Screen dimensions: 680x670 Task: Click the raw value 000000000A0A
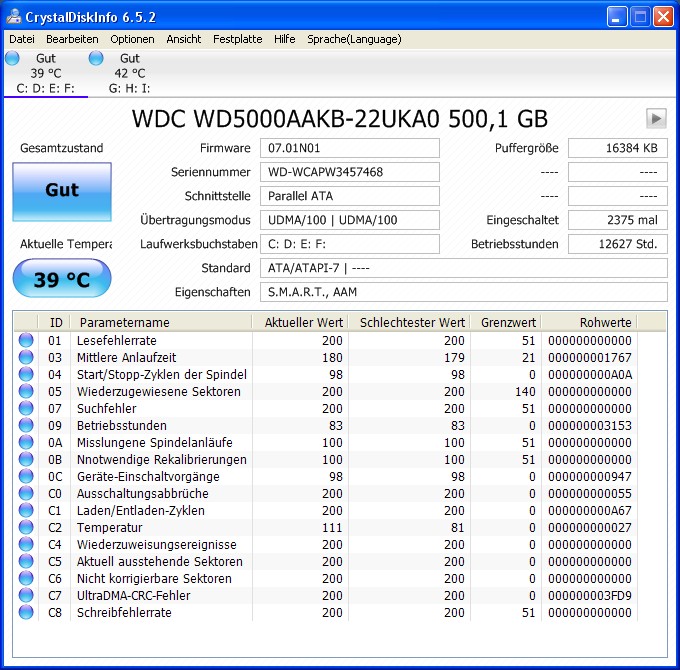click(590, 375)
